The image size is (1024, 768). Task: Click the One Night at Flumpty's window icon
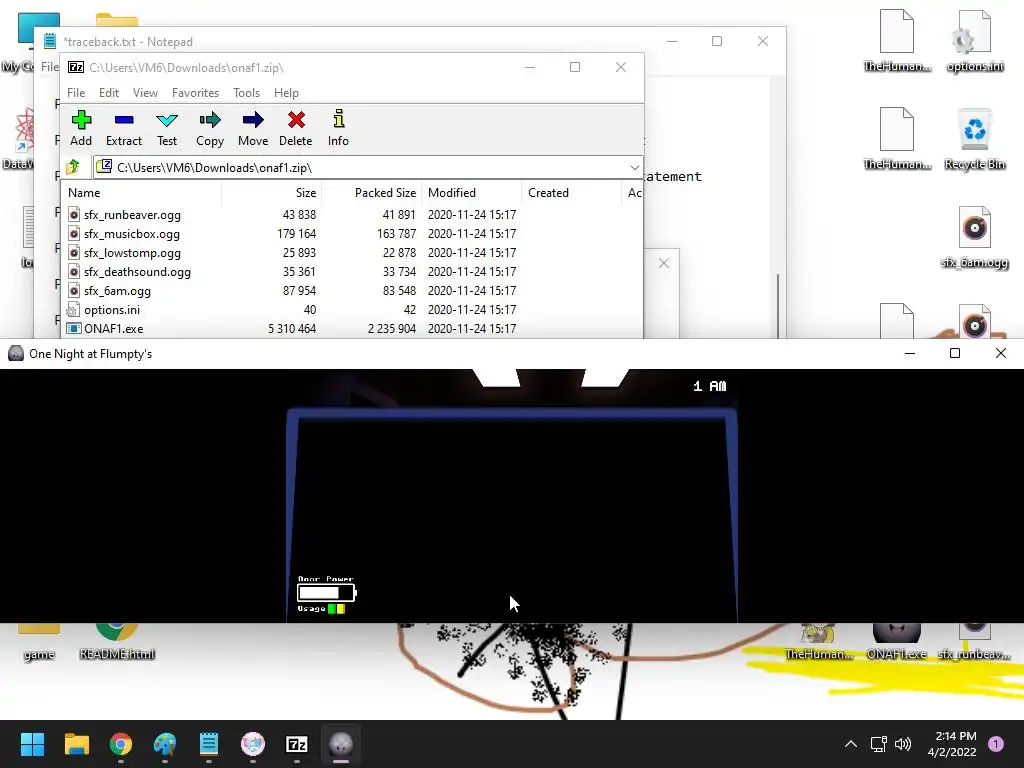pos(16,353)
